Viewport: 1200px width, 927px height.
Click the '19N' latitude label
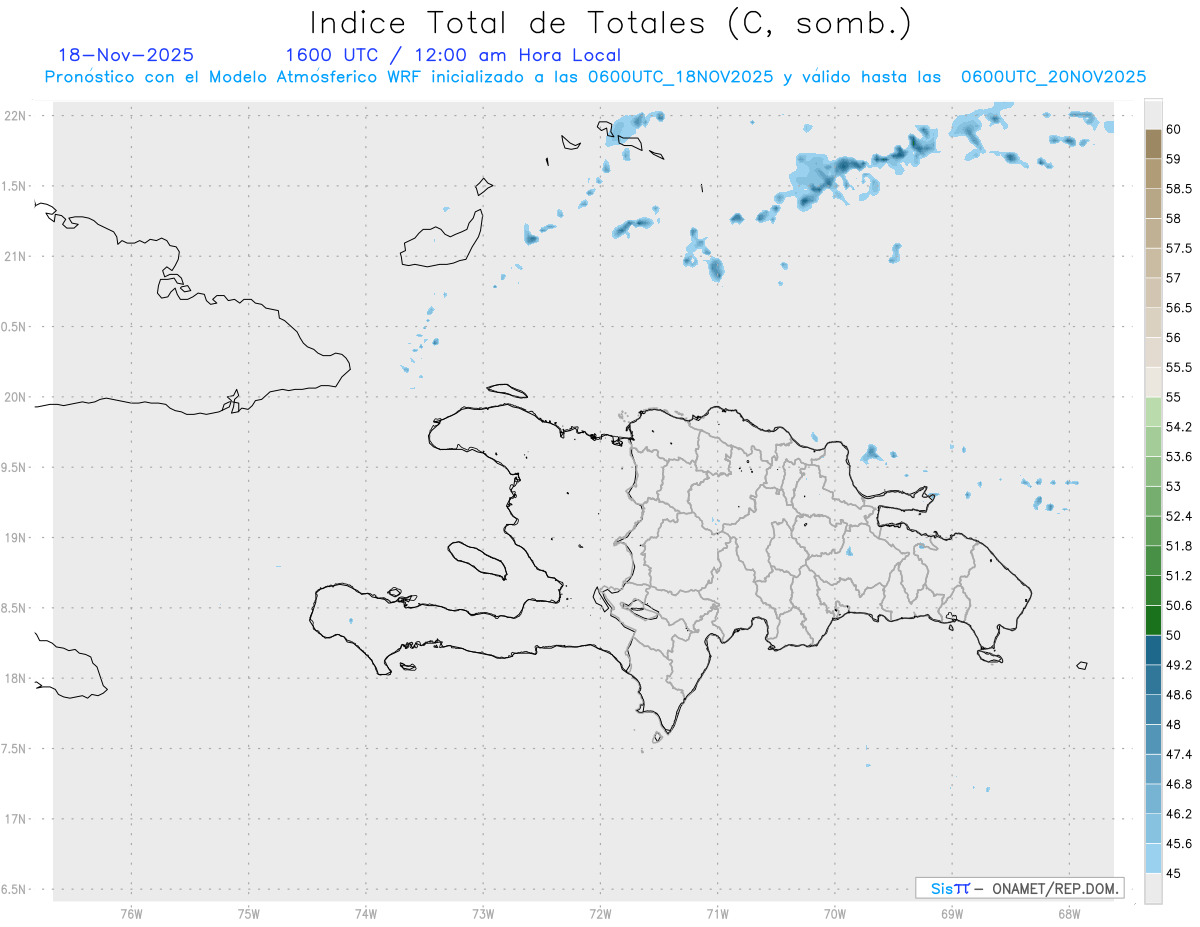15,538
